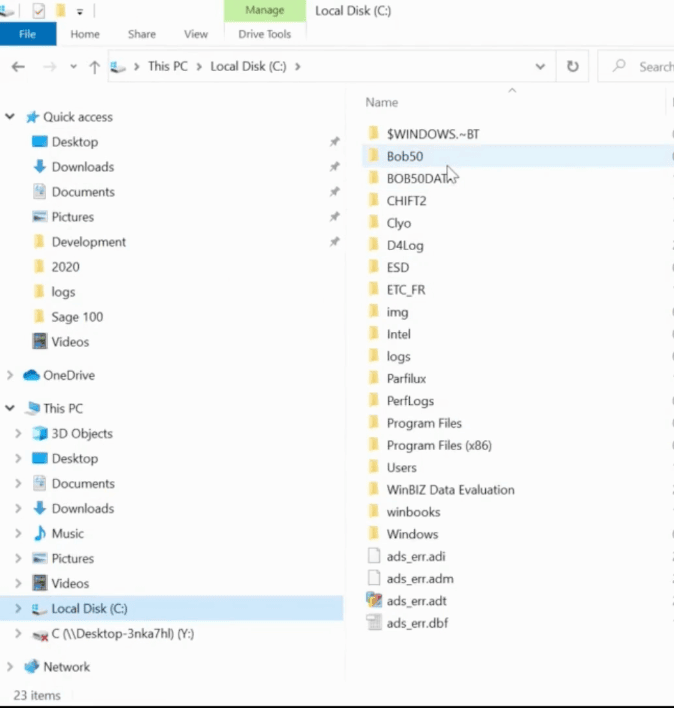Click the pin icon next to Development
The width and height of the screenshot is (674, 708).
tap(335, 242)
